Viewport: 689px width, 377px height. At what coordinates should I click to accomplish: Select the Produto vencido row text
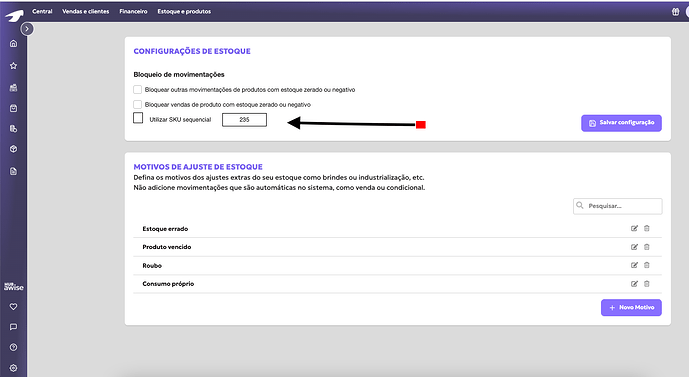coord(167,247)
